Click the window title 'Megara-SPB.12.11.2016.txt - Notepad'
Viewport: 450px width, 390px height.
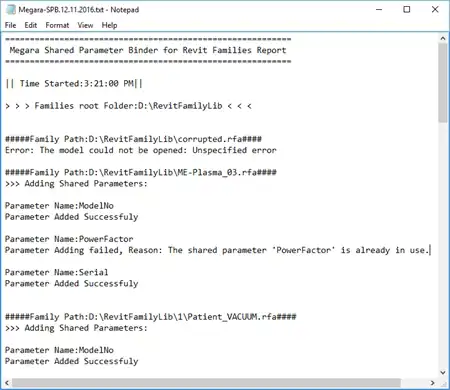point(78,10)
